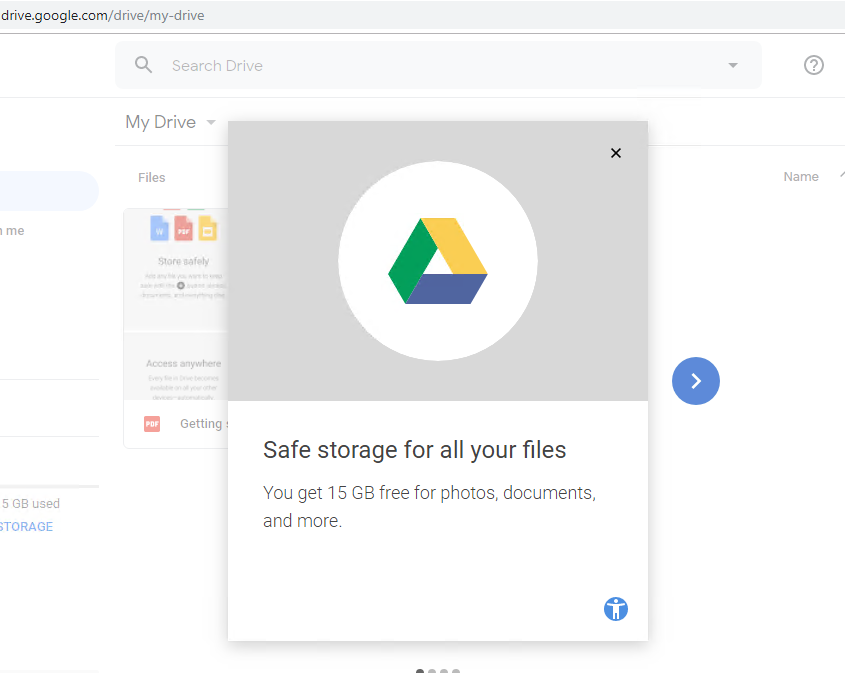
Task: Select the first dark pagination dot
Action: point(420,671)
